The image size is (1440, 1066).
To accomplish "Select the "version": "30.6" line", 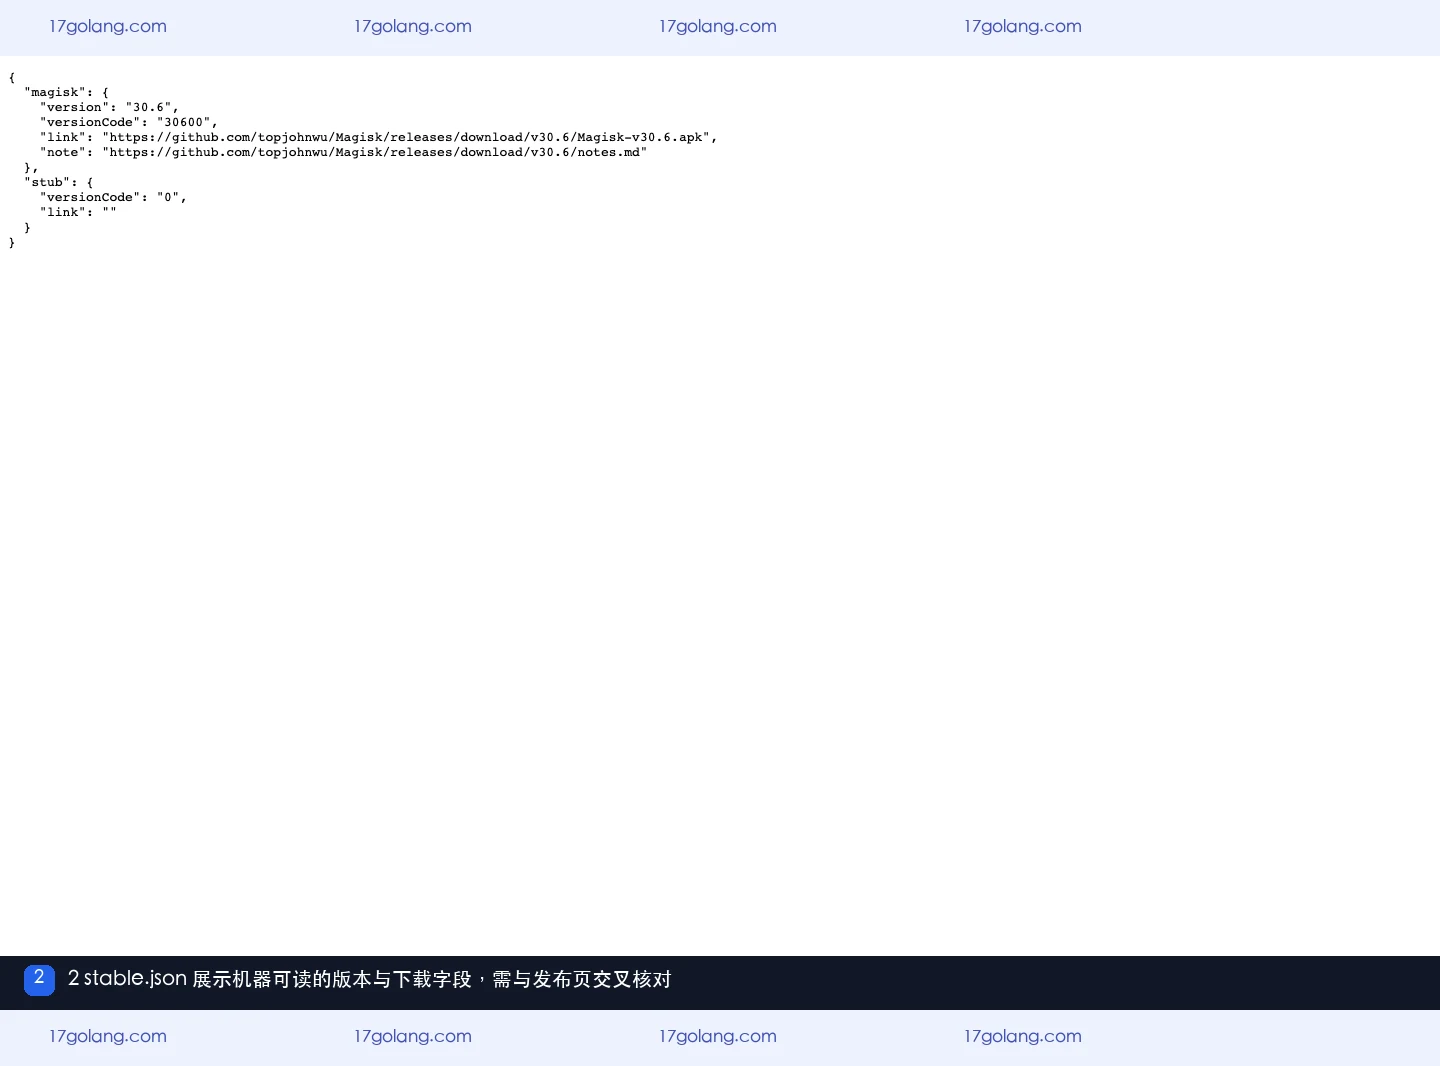I will [x=109, y=107].
